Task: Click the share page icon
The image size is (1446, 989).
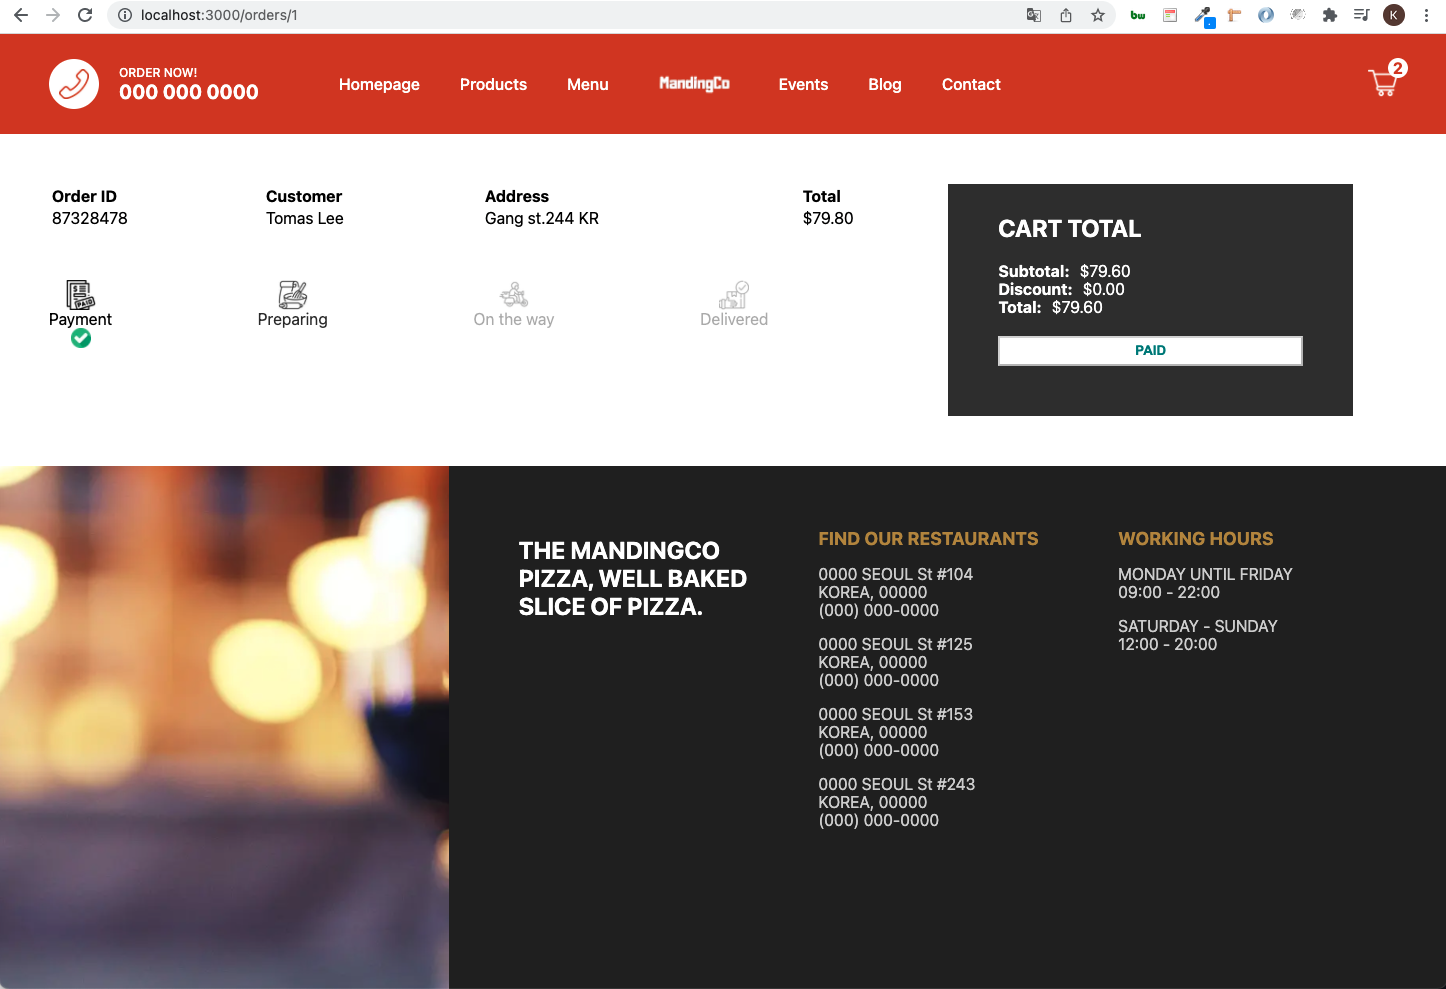Action: (x=1066, y=15)
